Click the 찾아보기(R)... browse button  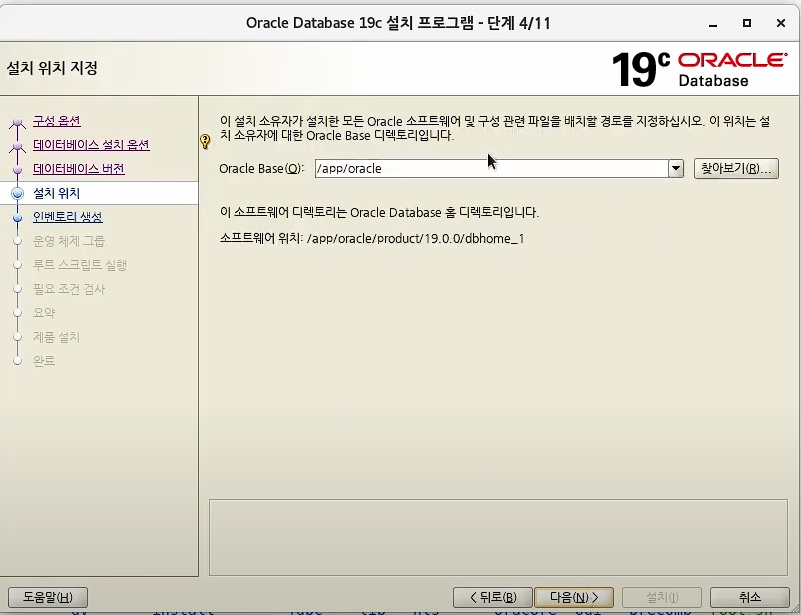pos(736,169)
